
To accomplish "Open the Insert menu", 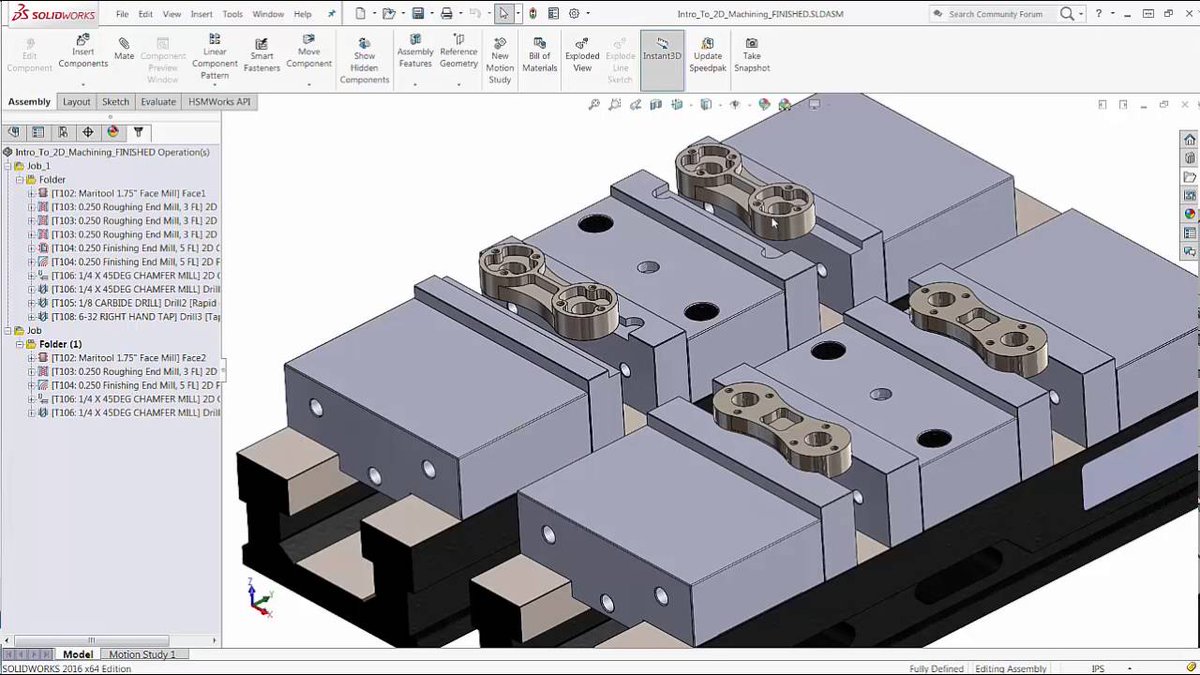I will tap(201, 14).
